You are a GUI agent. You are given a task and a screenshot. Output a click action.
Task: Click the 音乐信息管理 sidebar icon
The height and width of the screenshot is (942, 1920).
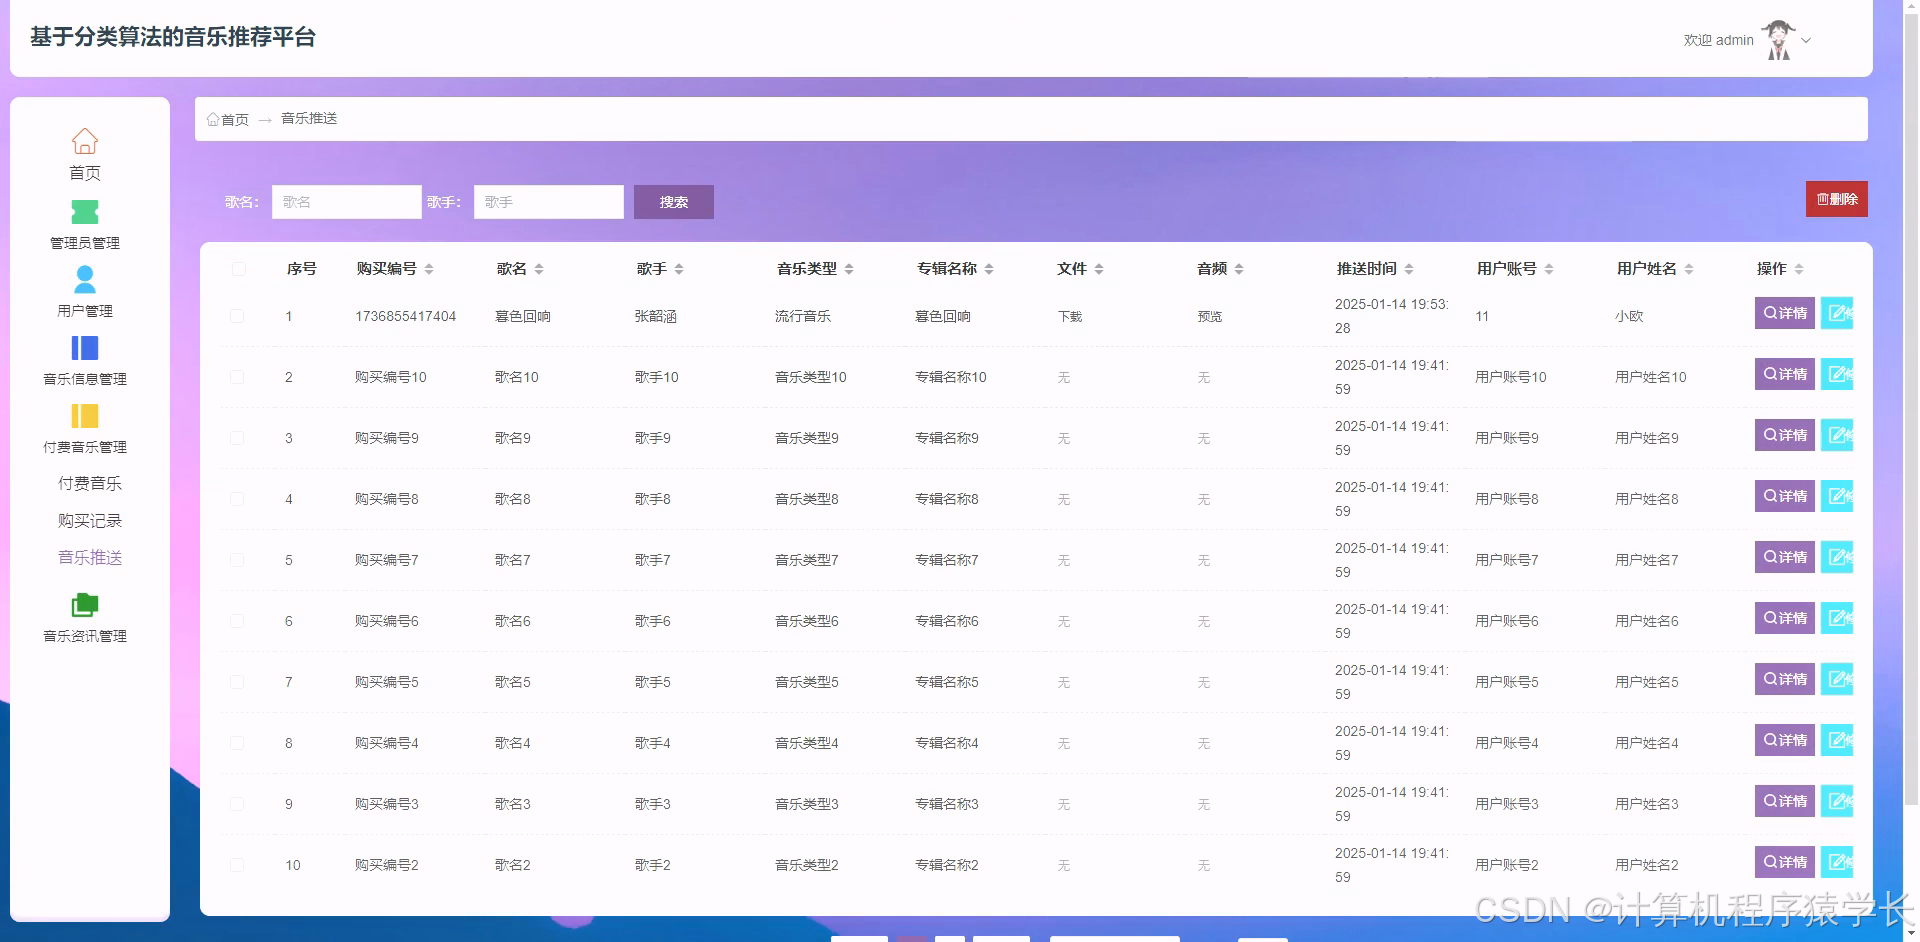[x=84, y=348]
